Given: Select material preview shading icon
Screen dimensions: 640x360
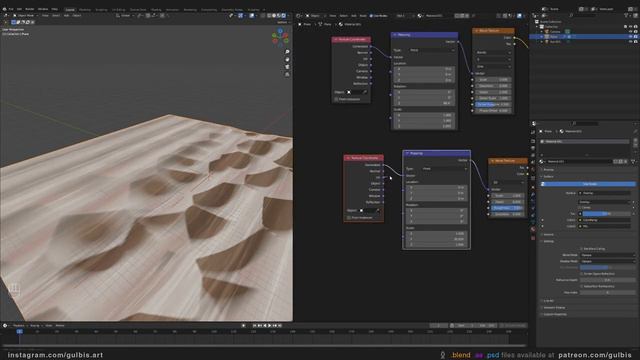Looking at the screenshot, I should pyautogui.click(x=279, y=16).
